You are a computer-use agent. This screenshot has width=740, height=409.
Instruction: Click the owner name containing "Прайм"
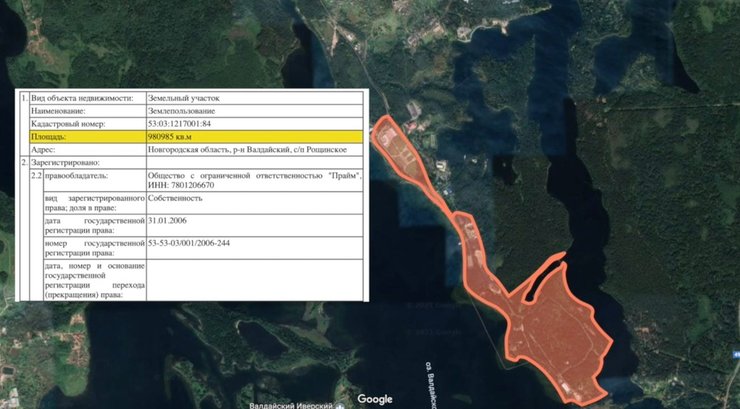click(x=253, y=174)
